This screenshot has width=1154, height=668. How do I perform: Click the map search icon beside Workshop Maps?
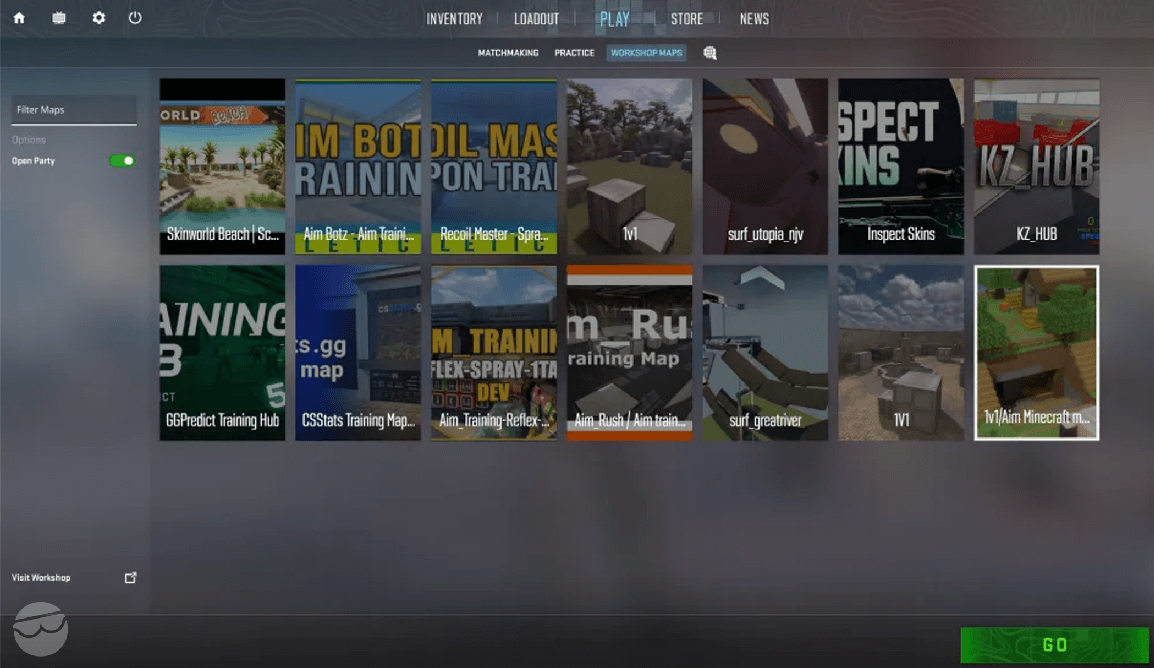[709, 52]
